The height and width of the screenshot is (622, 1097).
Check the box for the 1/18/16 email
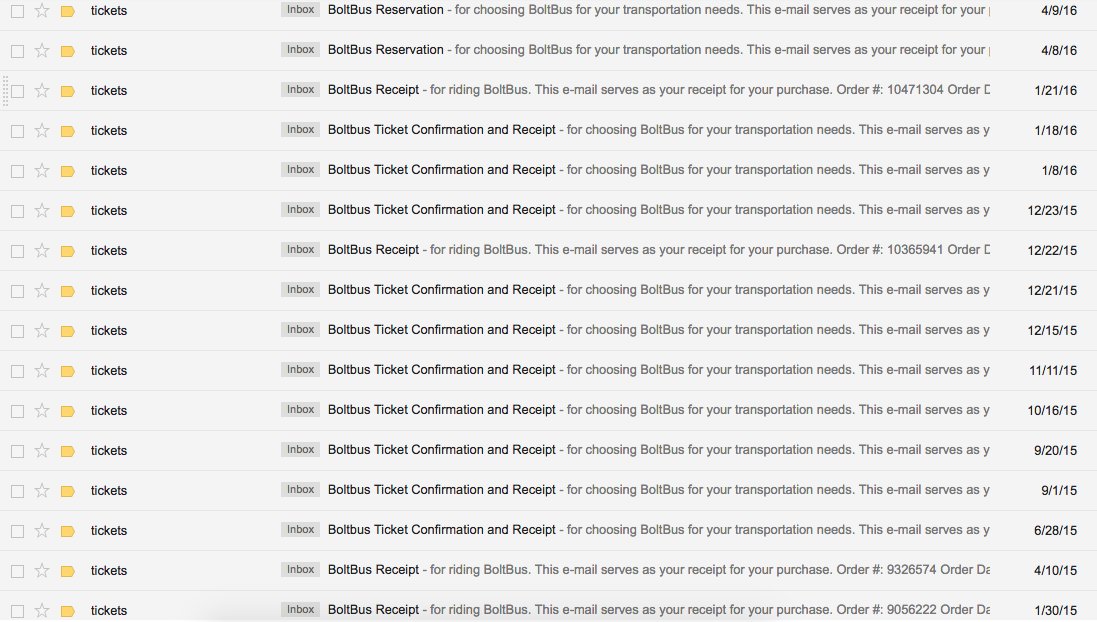tap(17, 131)
